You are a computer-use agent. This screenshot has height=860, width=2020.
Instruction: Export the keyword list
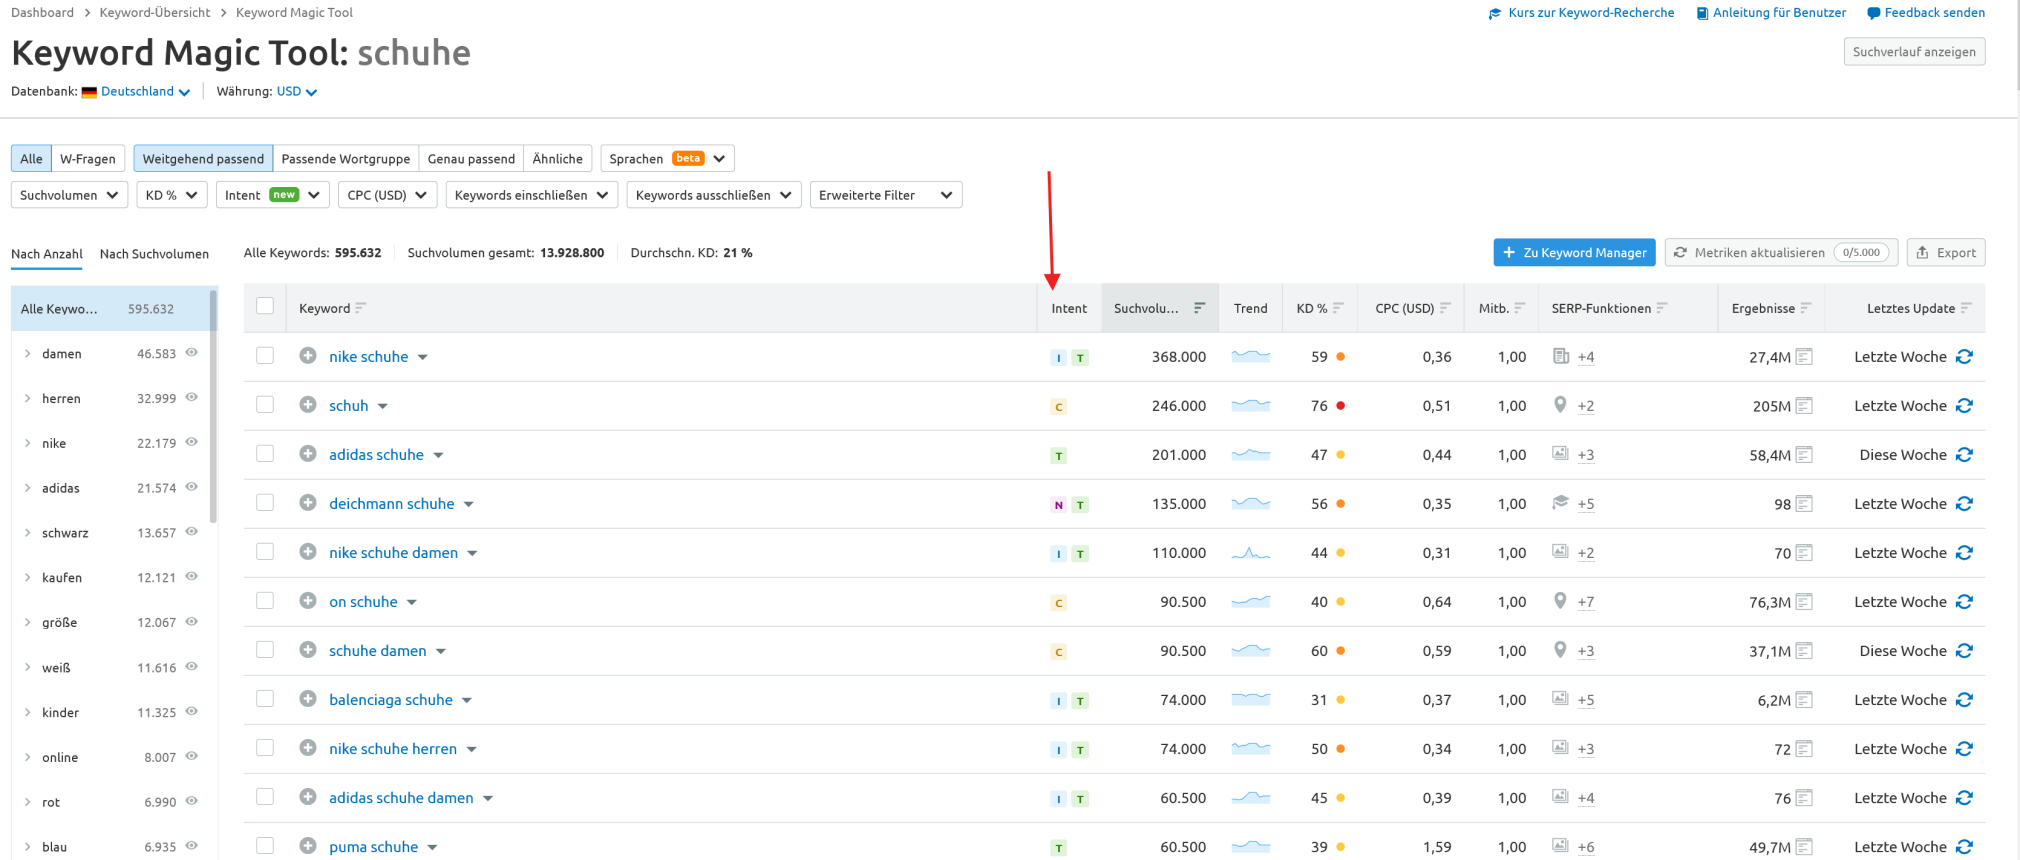click(1945, 253)
